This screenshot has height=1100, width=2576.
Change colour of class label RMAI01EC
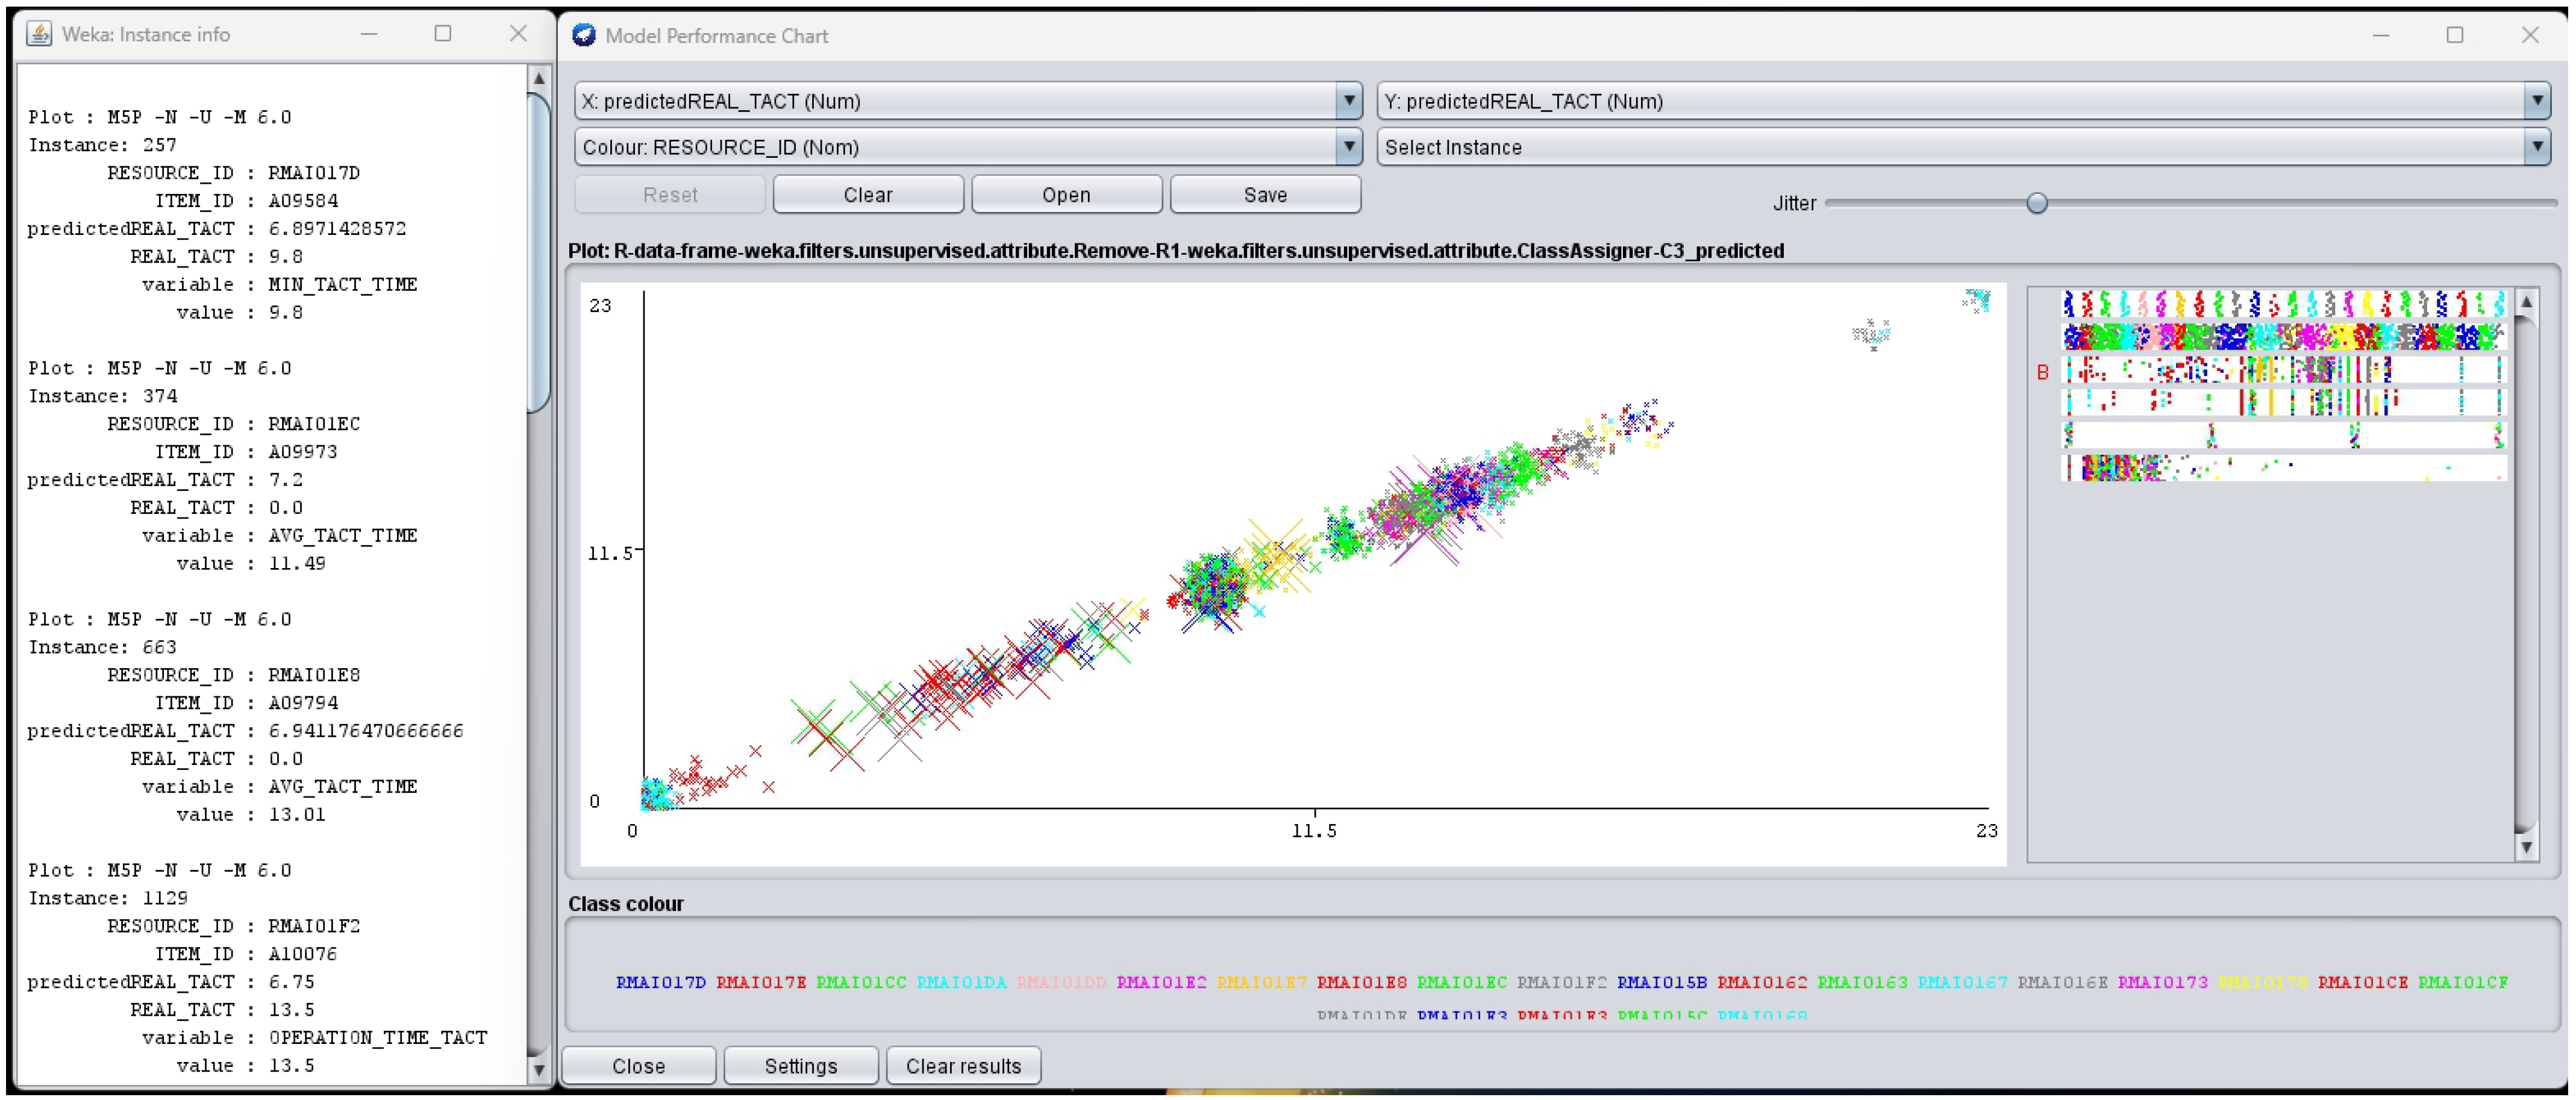coord(1462,982)
